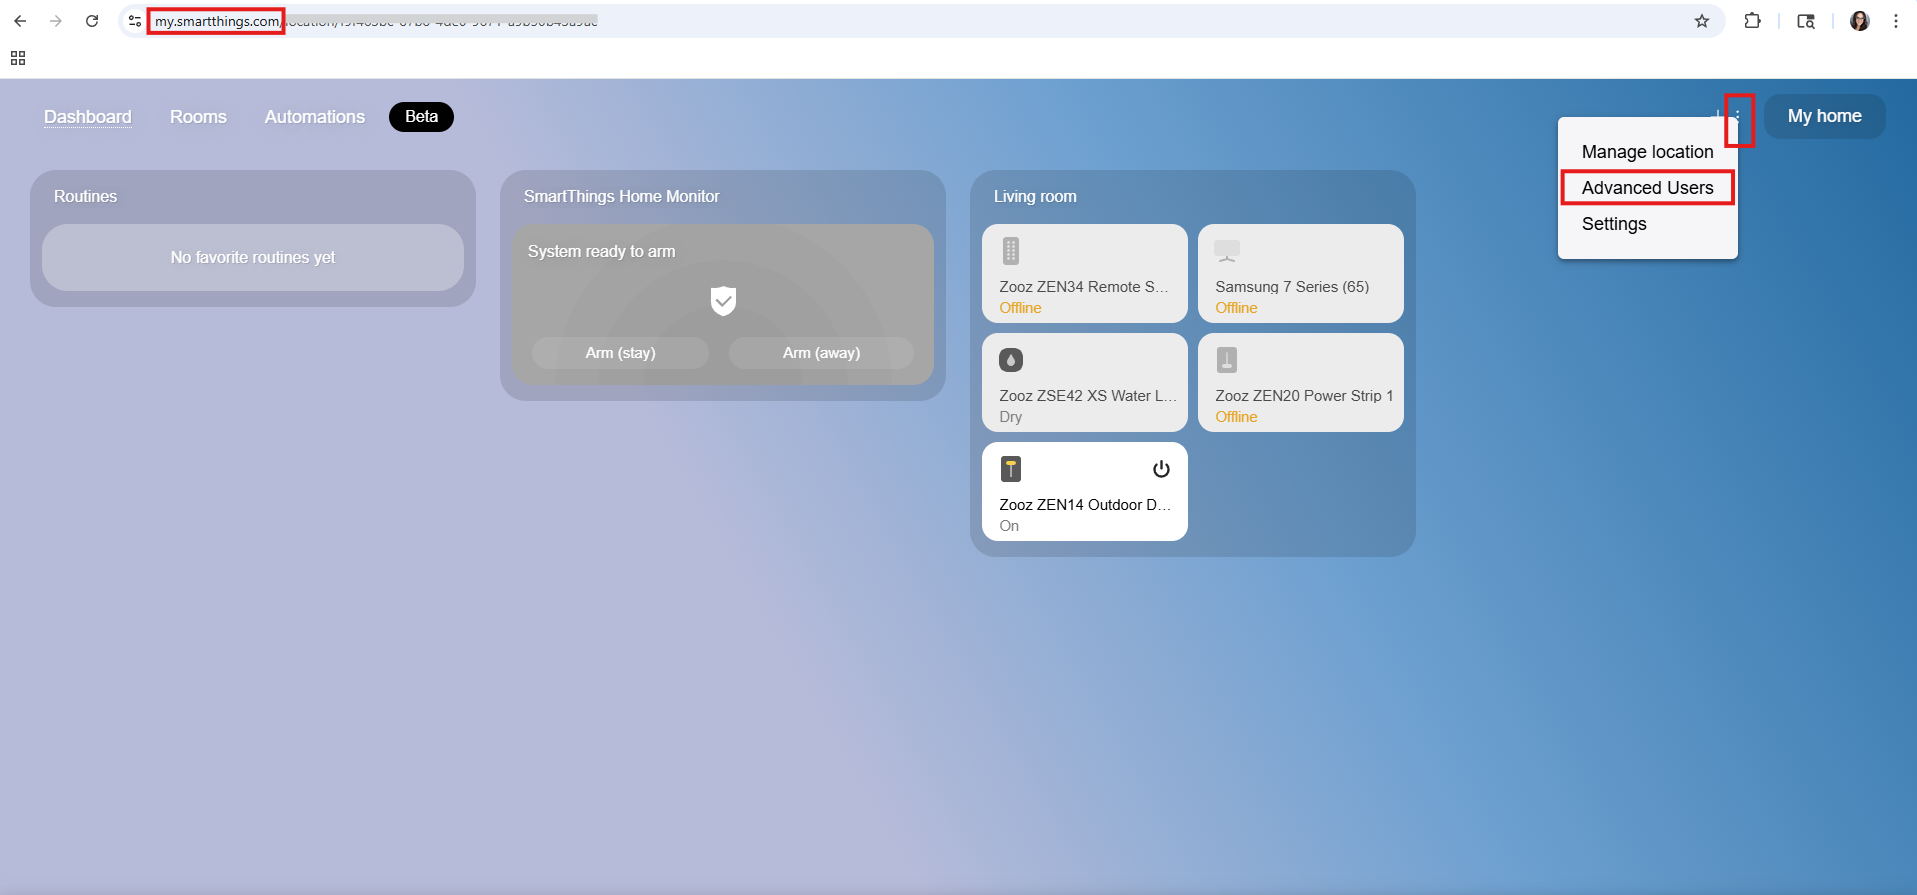1917x895 pixels.
Task: Open the tab search icon beside Extensions
Action: [1806, 21]
